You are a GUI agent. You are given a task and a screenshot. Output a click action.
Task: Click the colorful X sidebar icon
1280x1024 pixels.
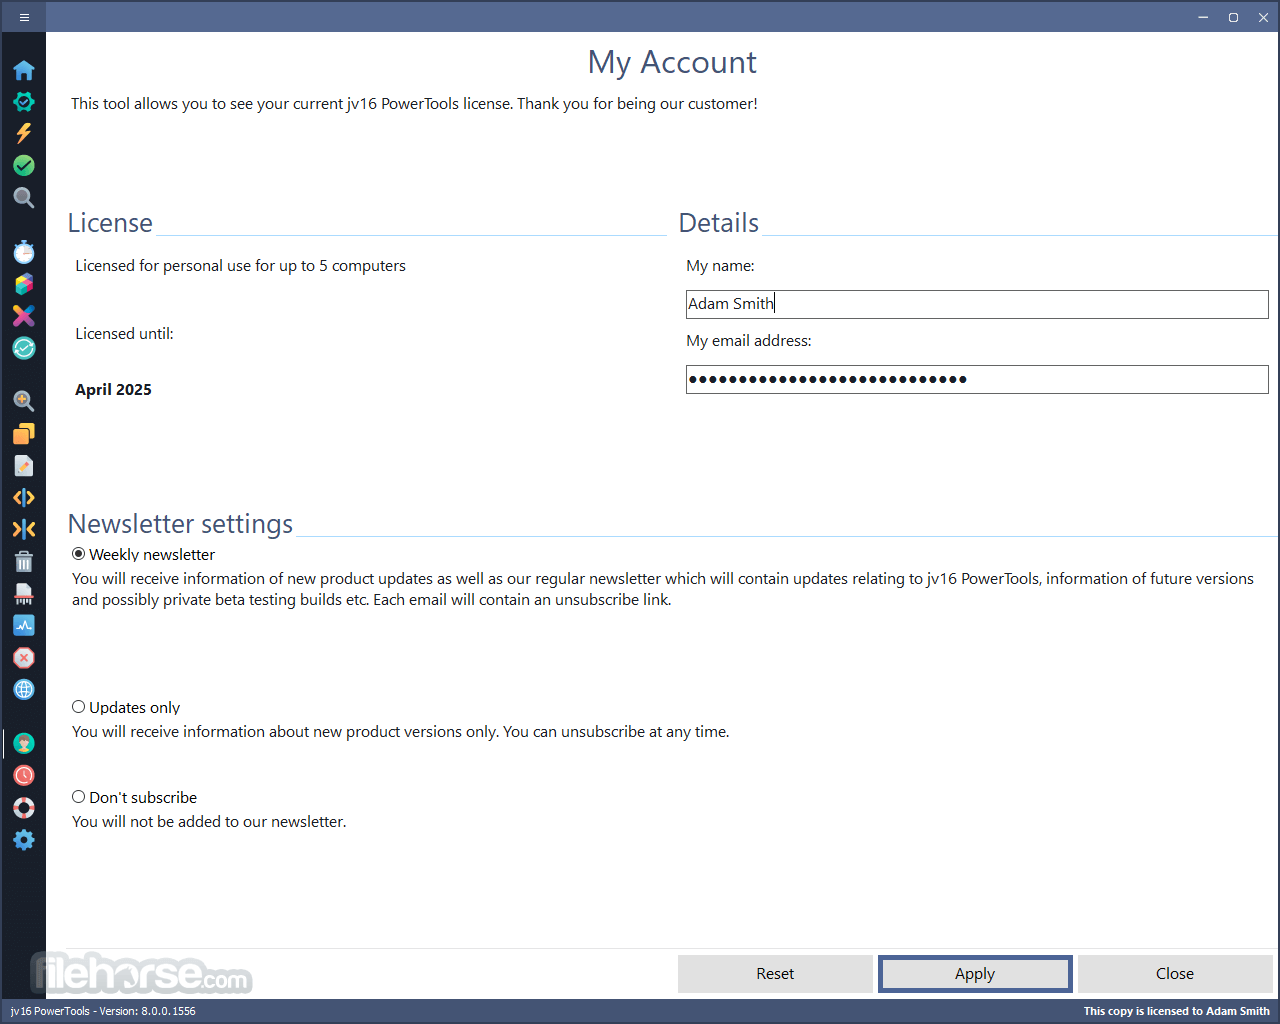[x=24, y=316]
